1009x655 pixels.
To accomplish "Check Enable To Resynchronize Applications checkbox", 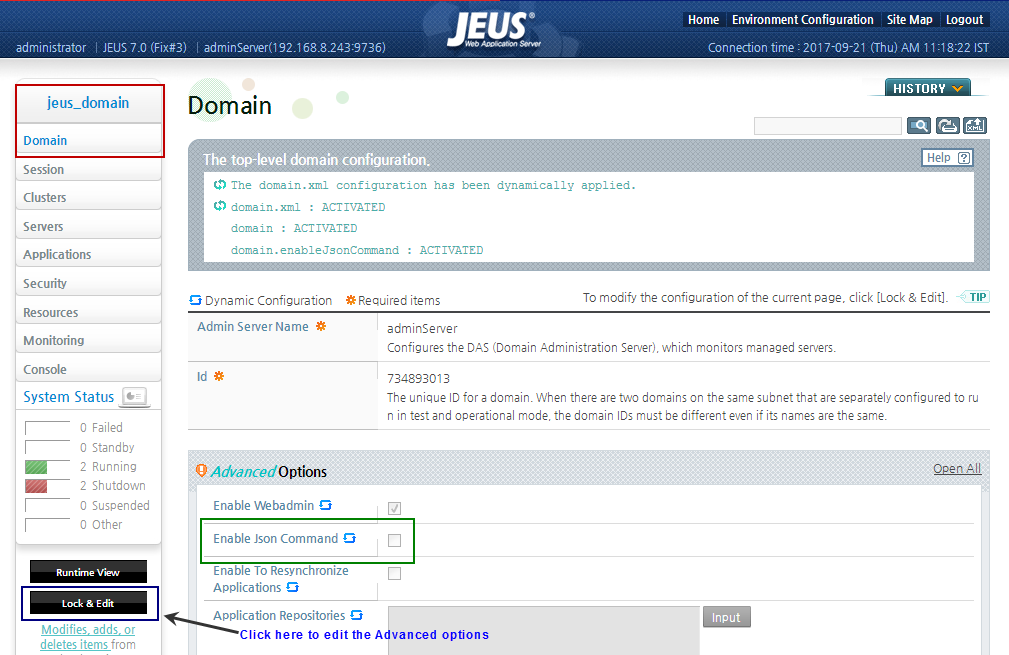I will (x=394, y=573).
